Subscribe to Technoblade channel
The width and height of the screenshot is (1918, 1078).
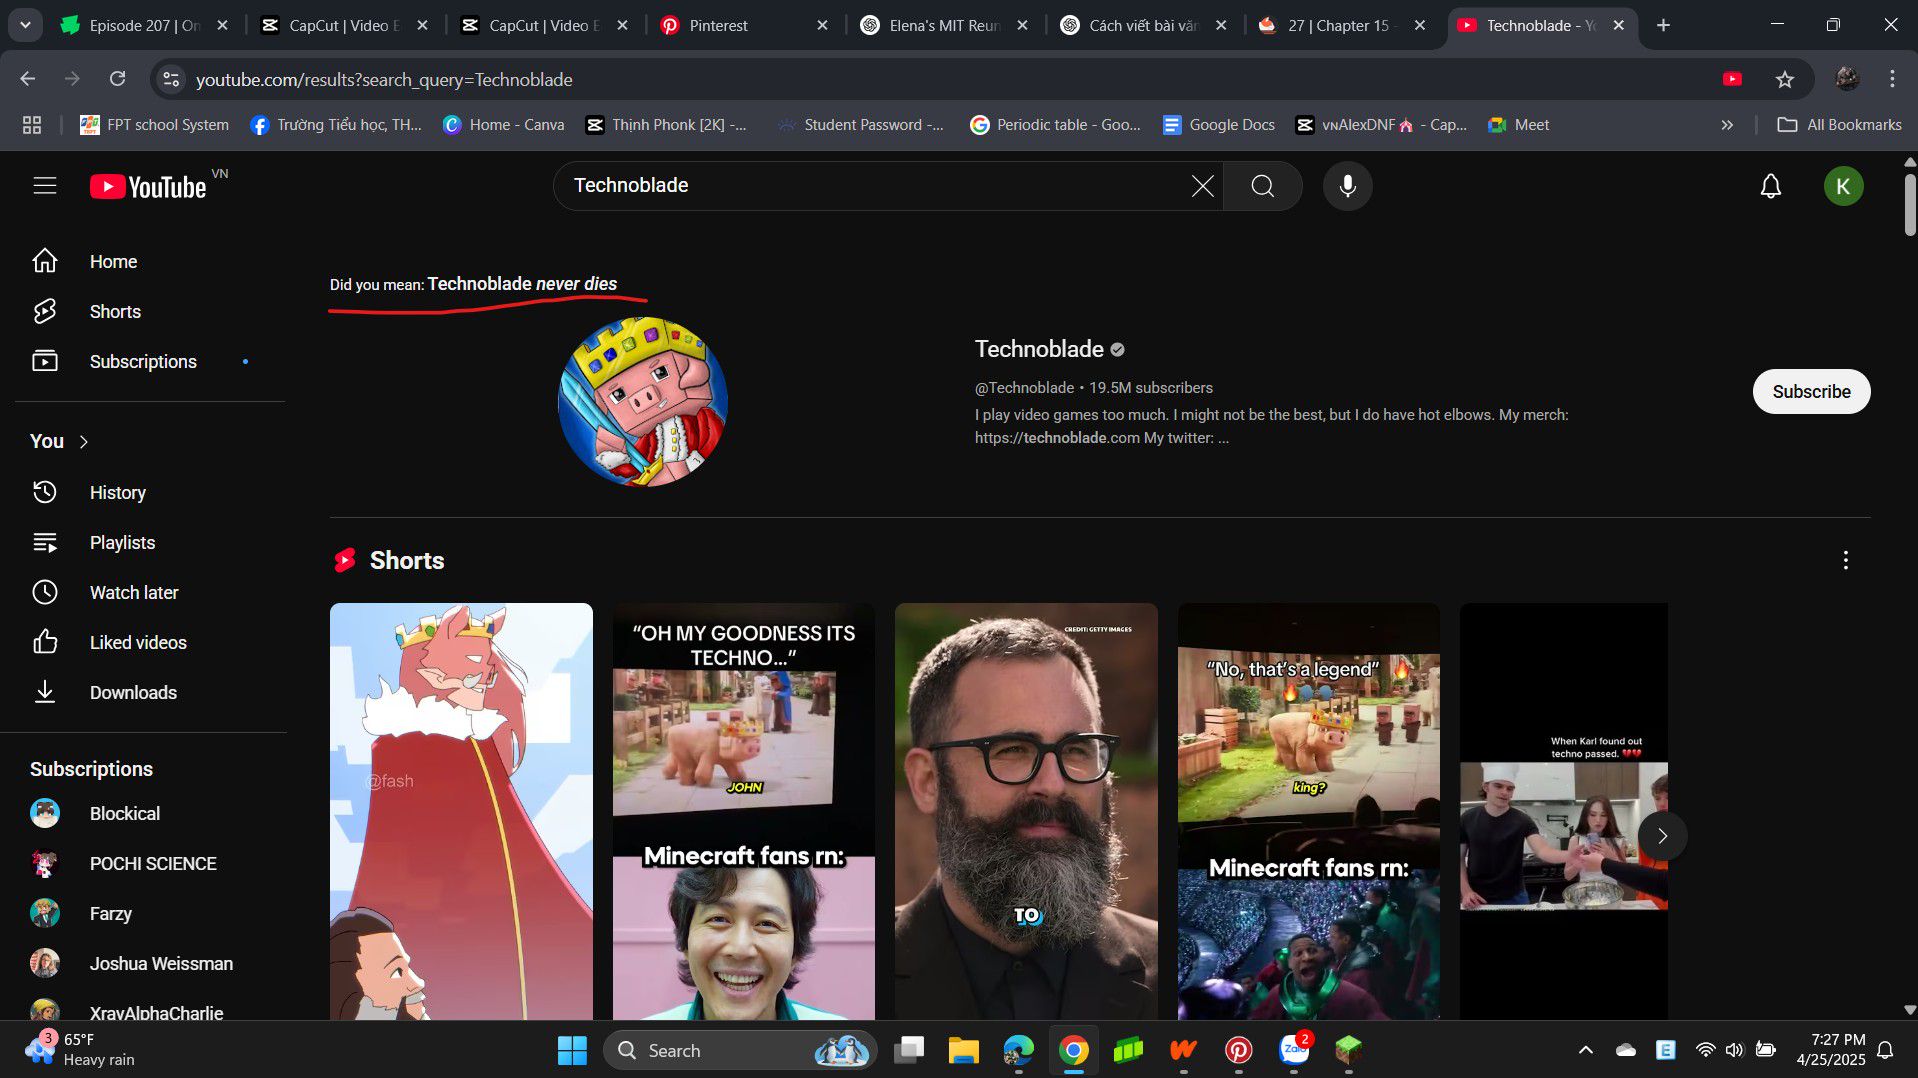point(1811,392)
